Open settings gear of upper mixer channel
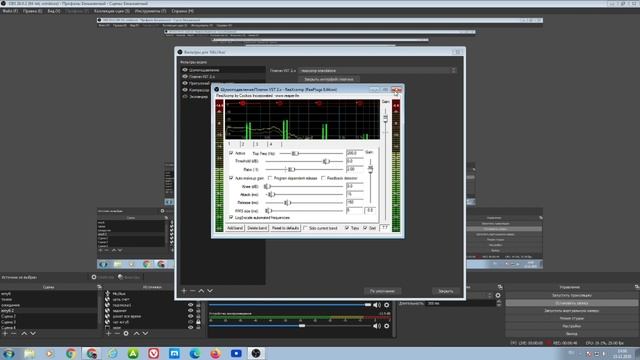 (387, 305)
